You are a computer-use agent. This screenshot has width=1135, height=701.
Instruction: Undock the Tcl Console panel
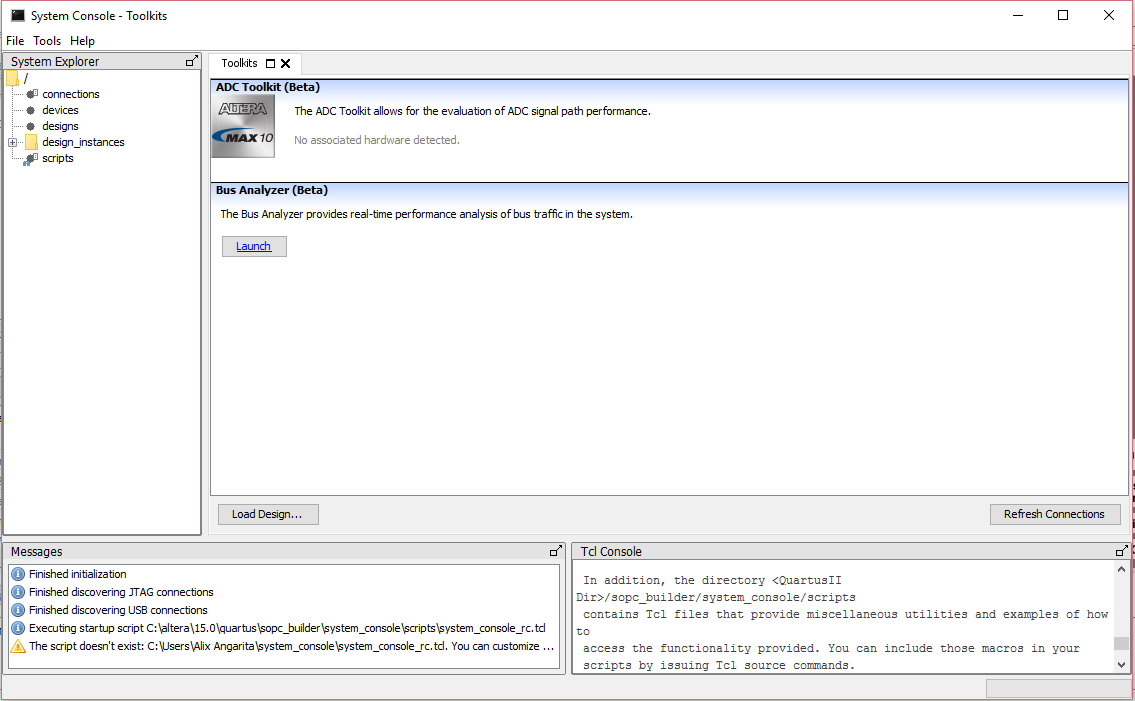pos(1122,552)
